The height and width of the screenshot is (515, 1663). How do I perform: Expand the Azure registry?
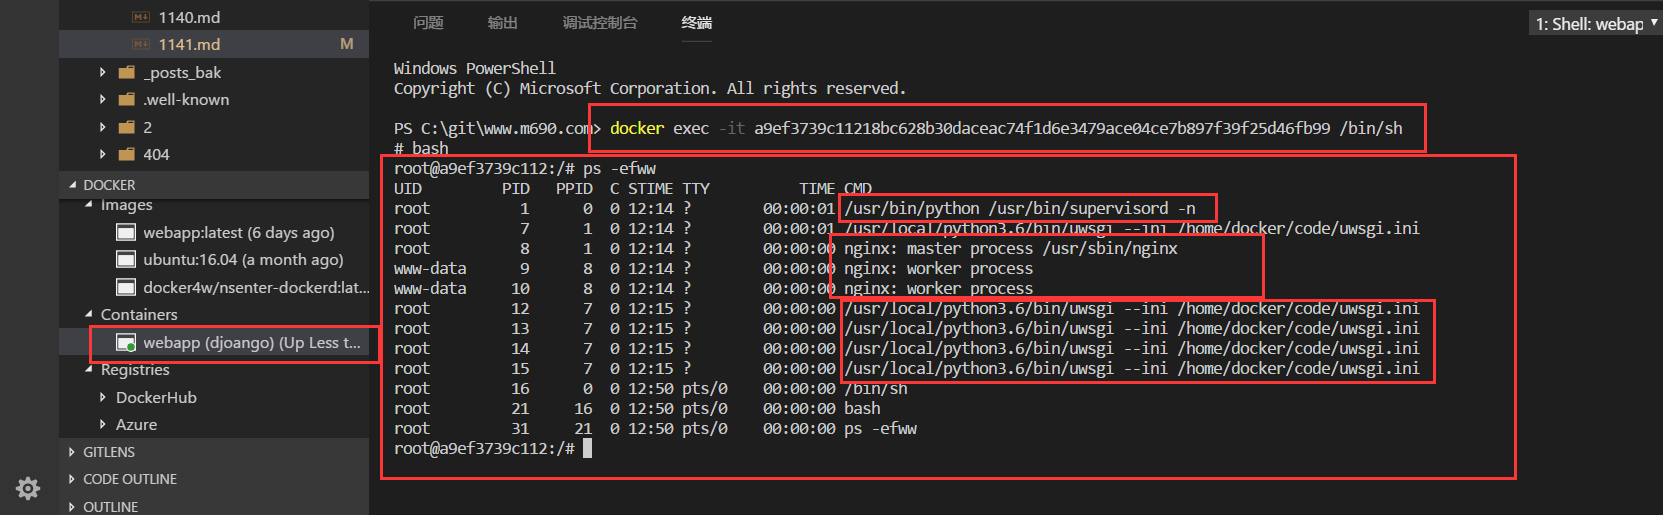coord(102,424)
